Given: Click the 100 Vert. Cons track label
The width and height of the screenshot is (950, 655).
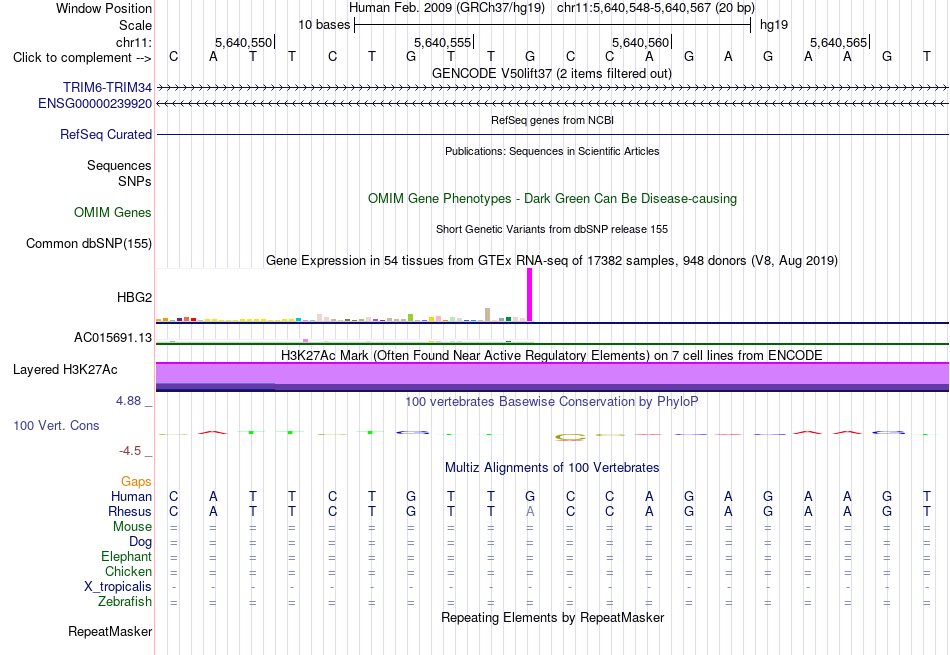Looking at the screenshot, I should (x=56, y=425).
